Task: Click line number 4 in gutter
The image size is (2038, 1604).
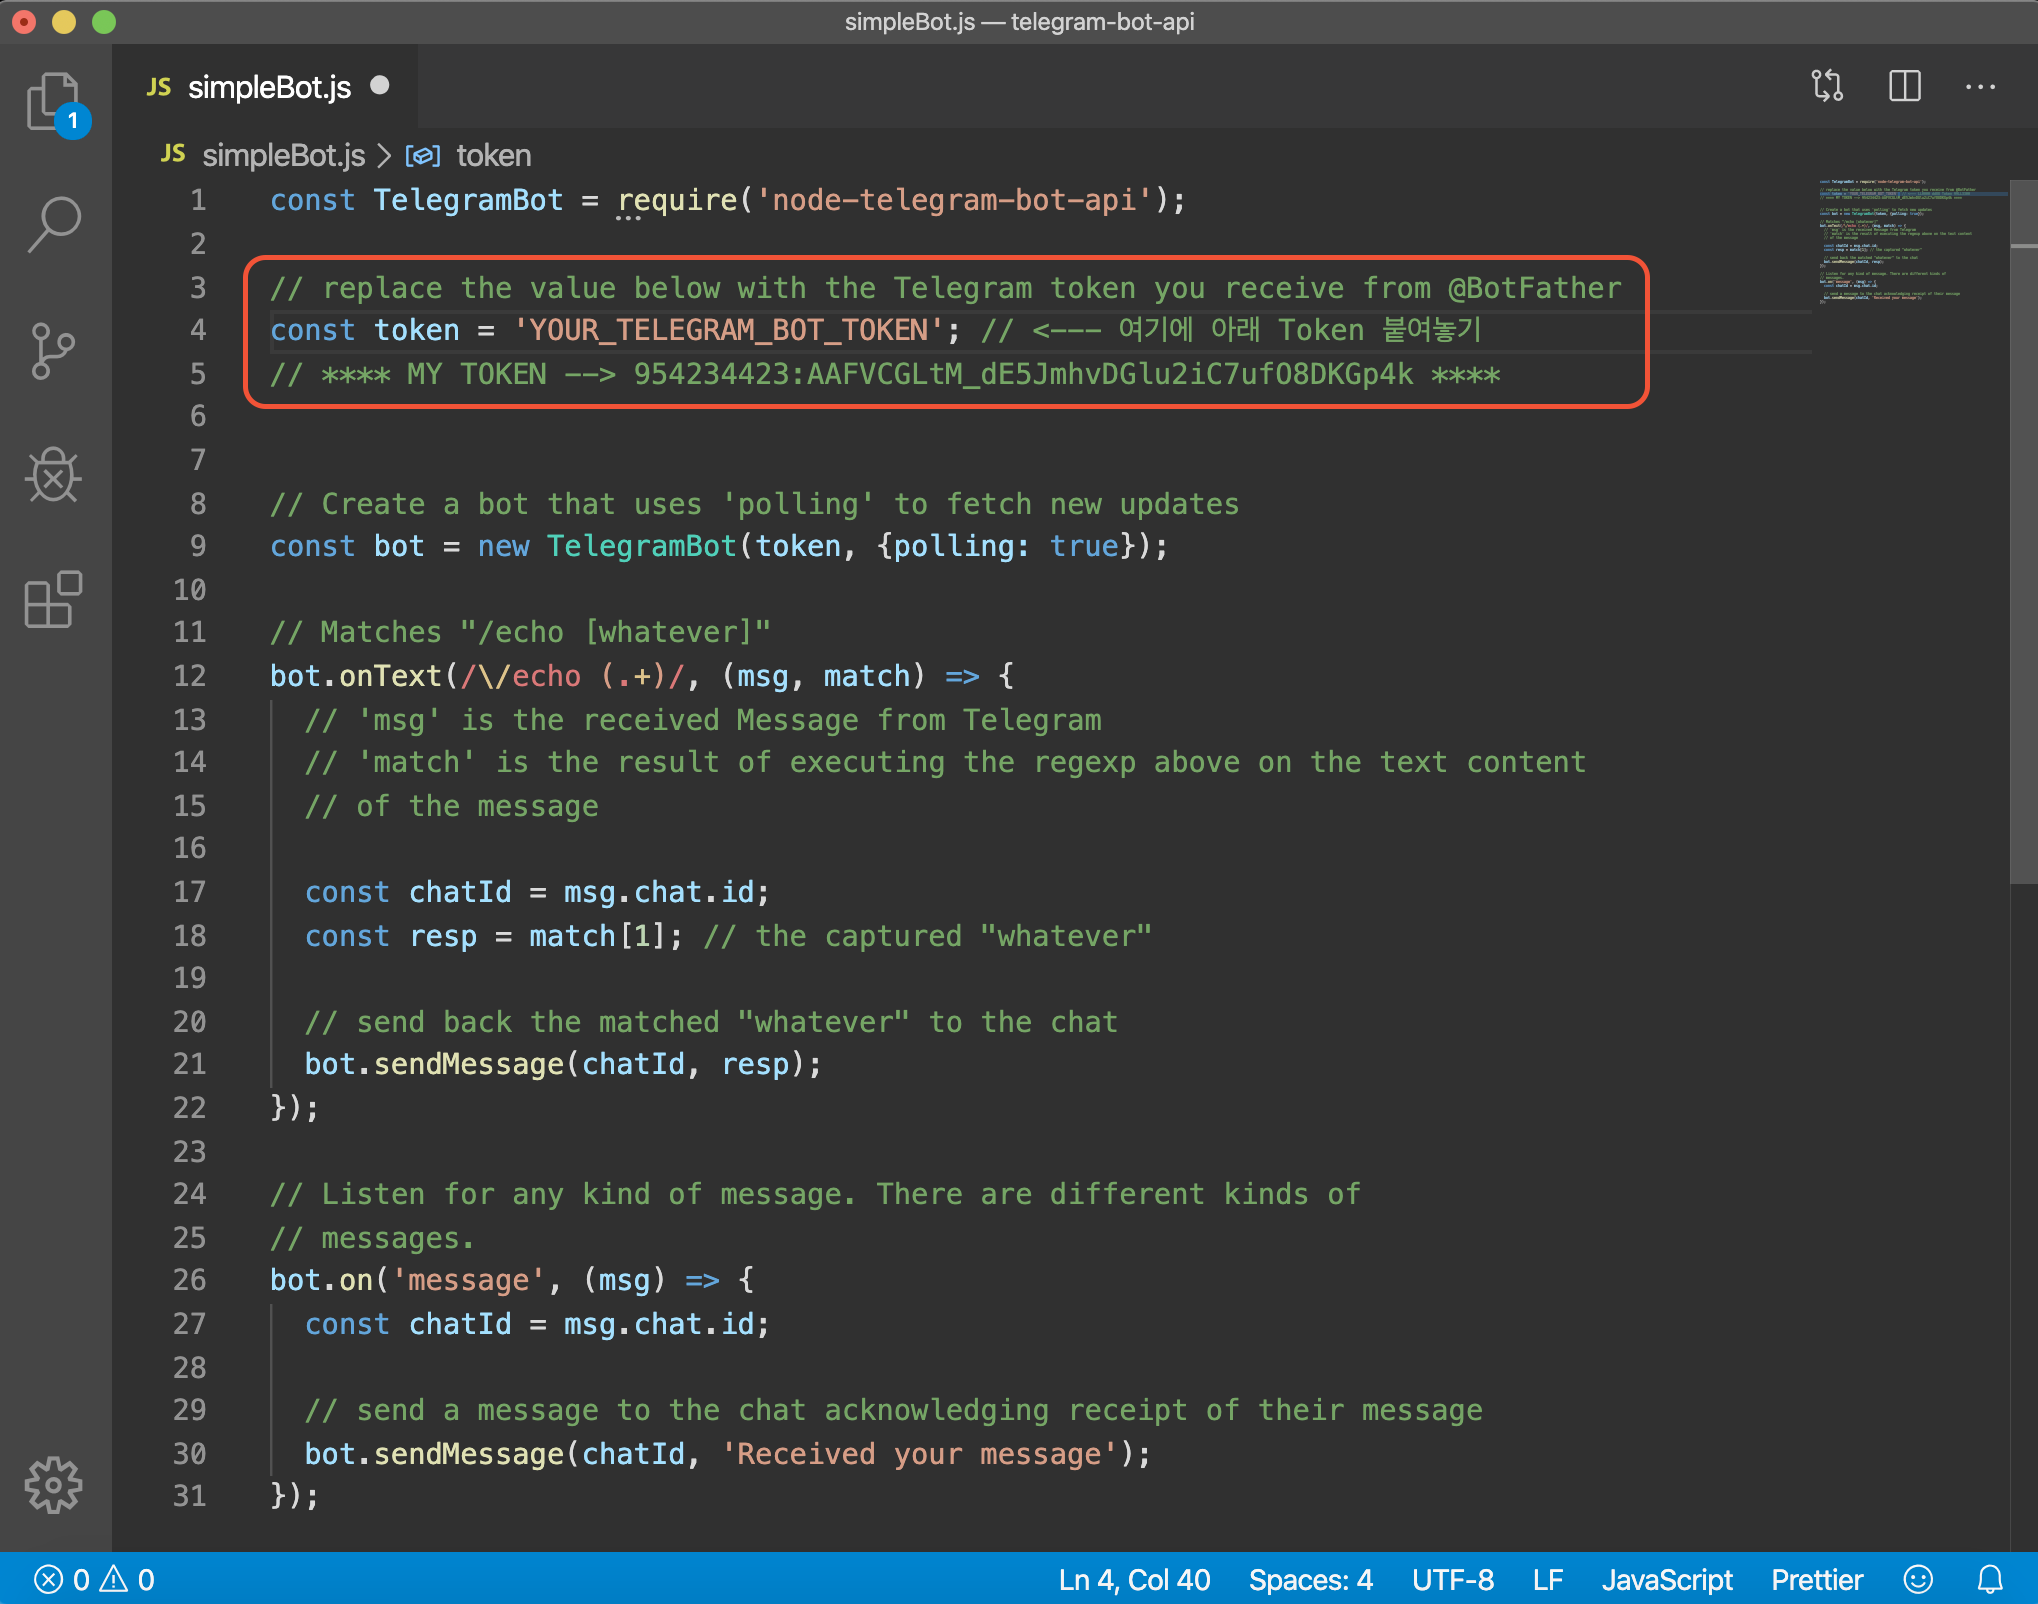Action: [x=198, y=330]
